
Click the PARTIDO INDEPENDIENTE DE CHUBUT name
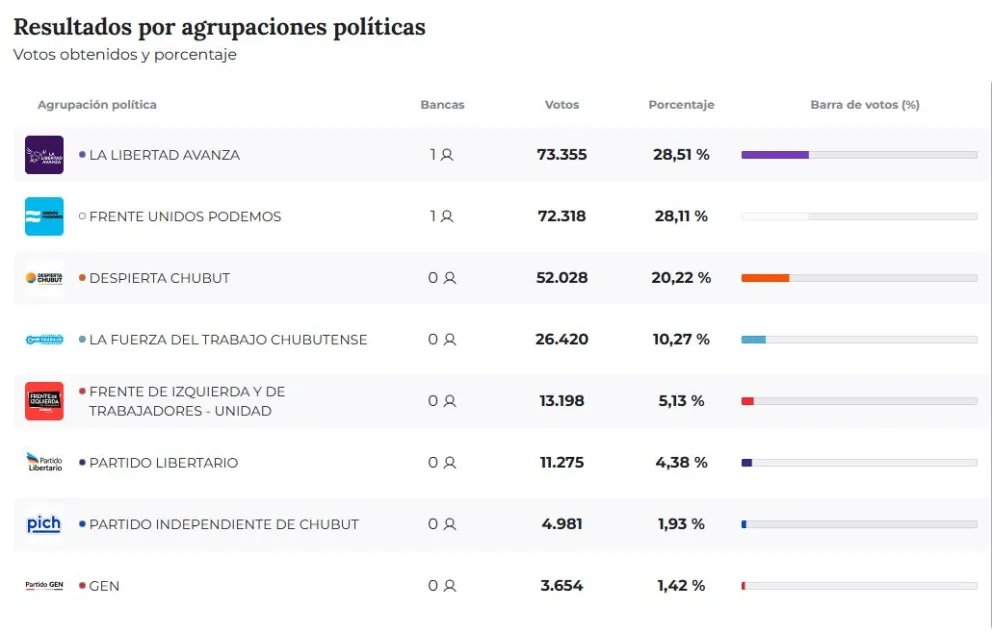coord(223,524)
